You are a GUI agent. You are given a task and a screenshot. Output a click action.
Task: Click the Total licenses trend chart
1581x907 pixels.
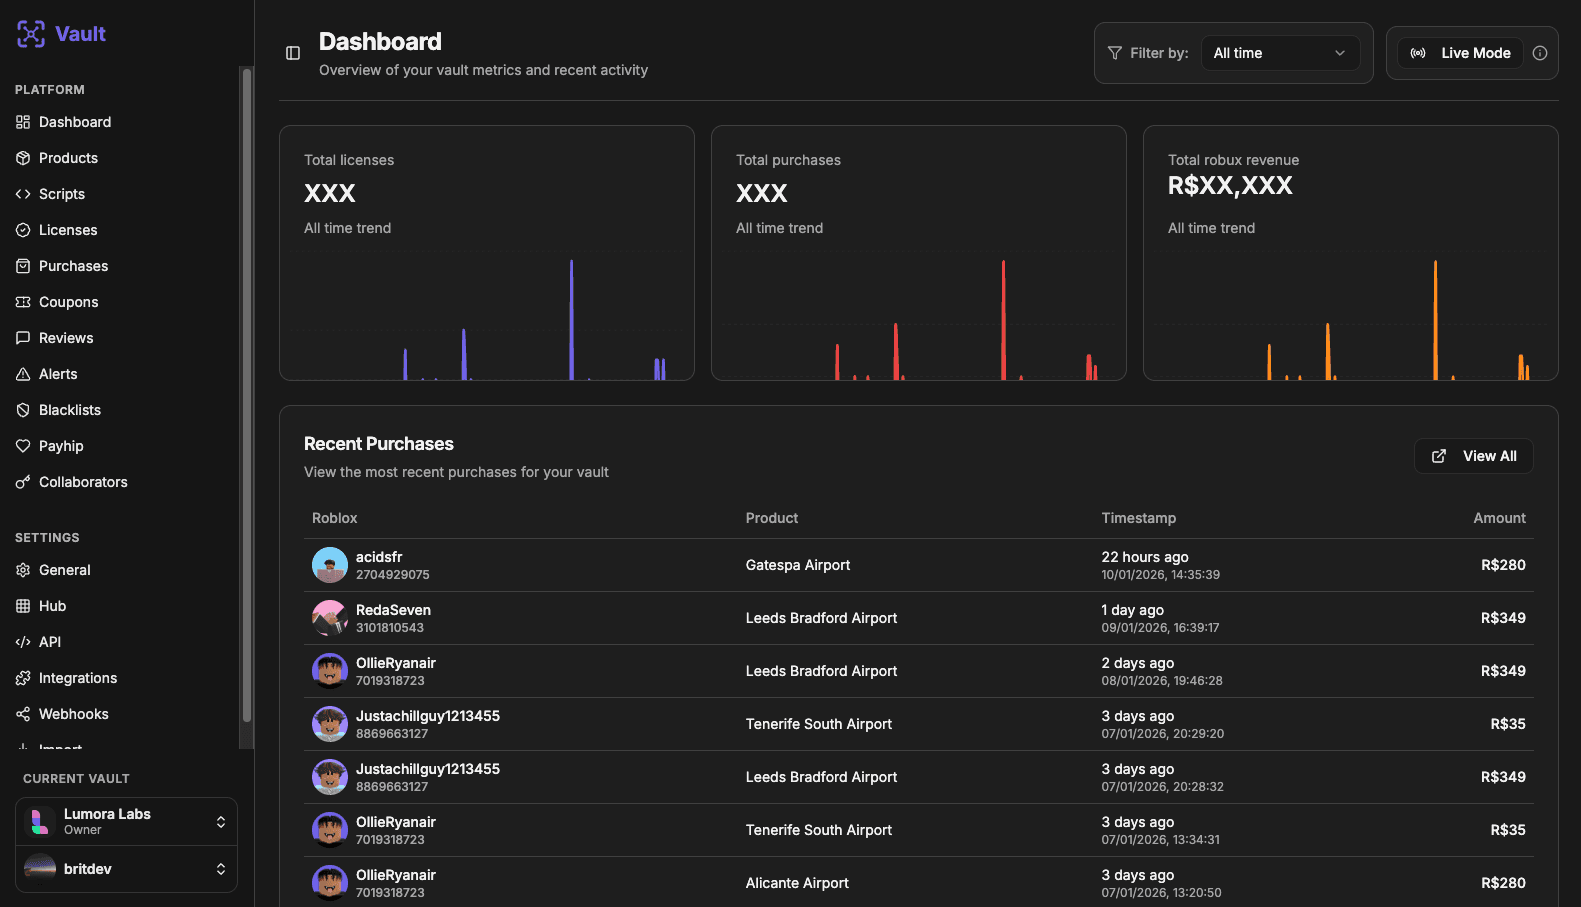(486, 315)
